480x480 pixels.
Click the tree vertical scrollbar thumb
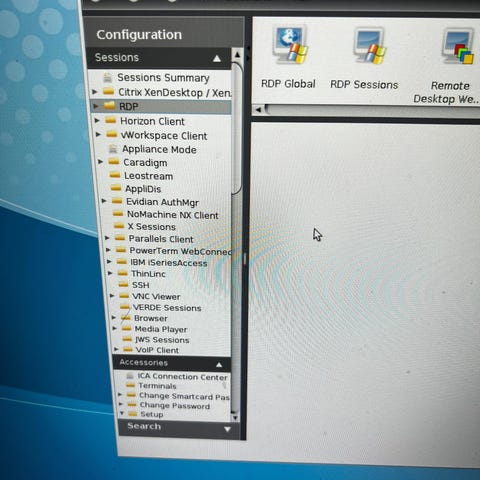(238, 128)
